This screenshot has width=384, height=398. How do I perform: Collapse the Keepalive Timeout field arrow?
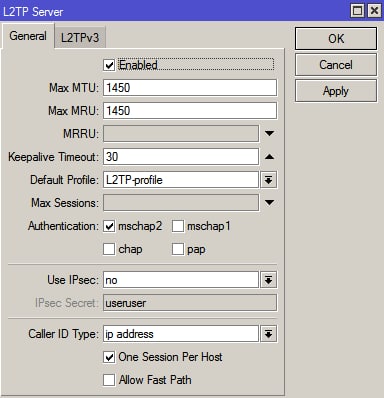(x=269, y=157)
